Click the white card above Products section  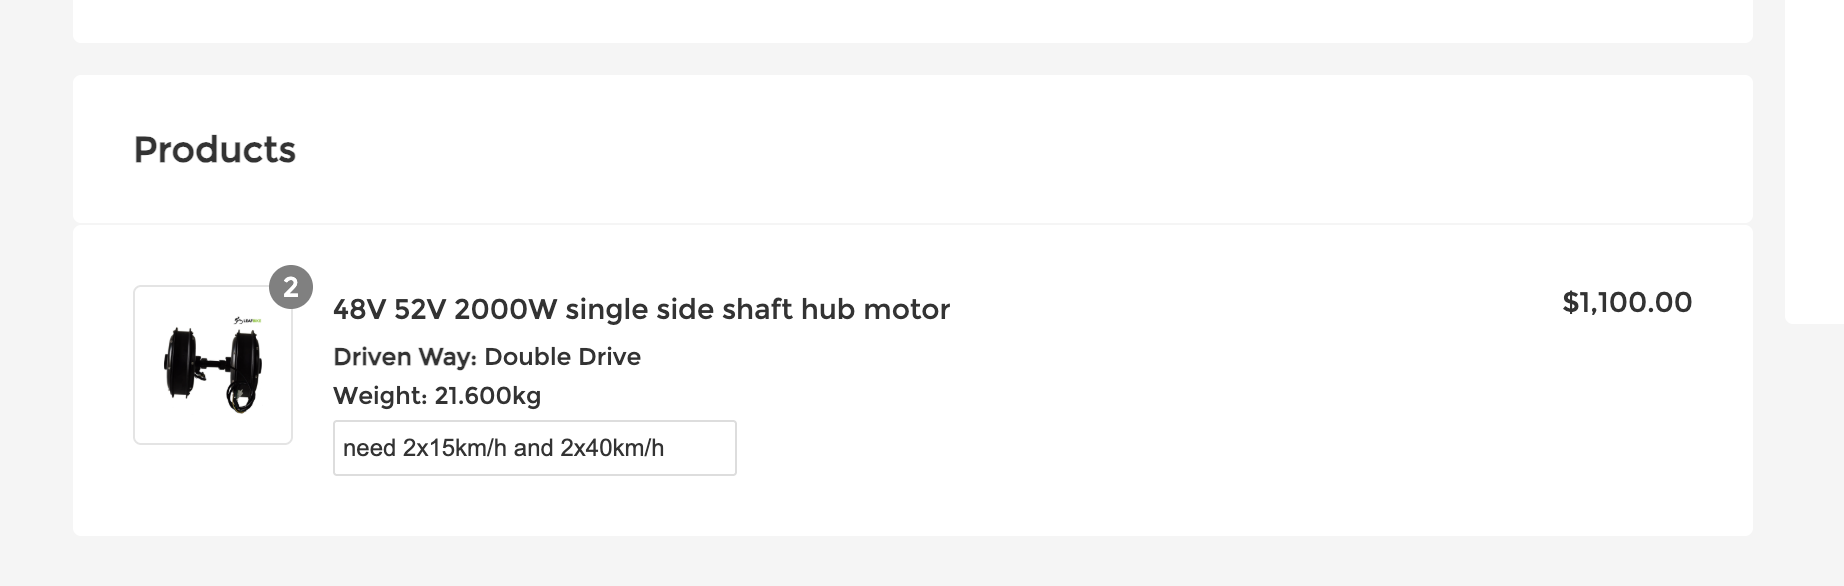pos(912,20)
